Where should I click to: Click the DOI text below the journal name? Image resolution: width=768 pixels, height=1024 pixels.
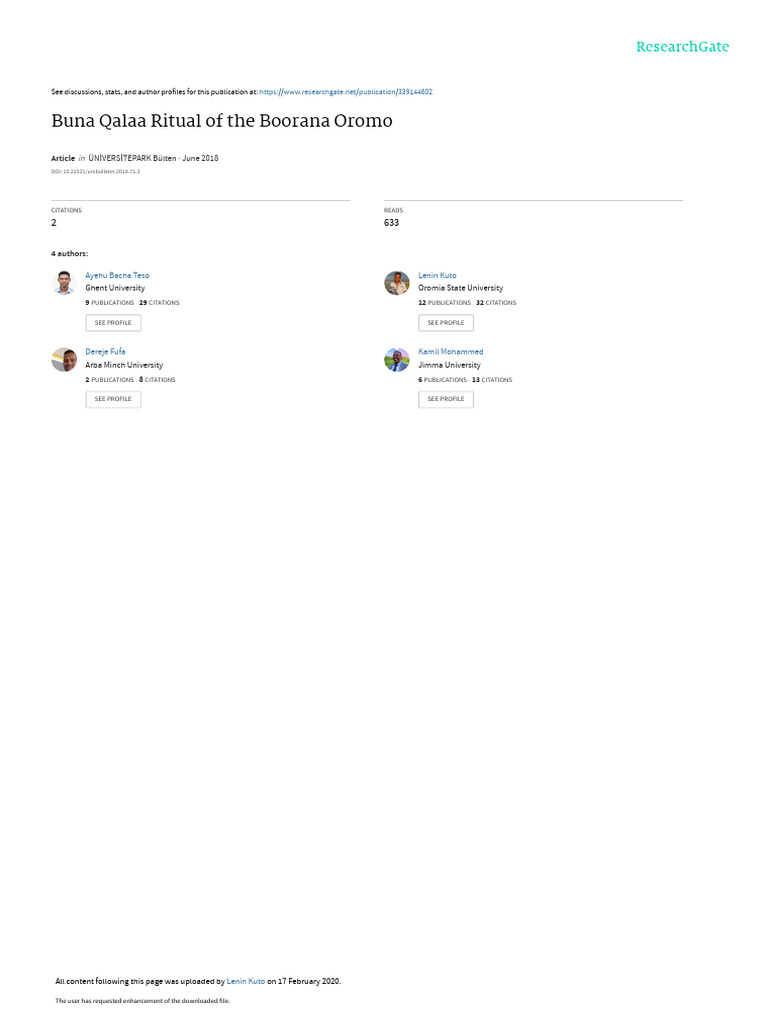click(95, 172)
